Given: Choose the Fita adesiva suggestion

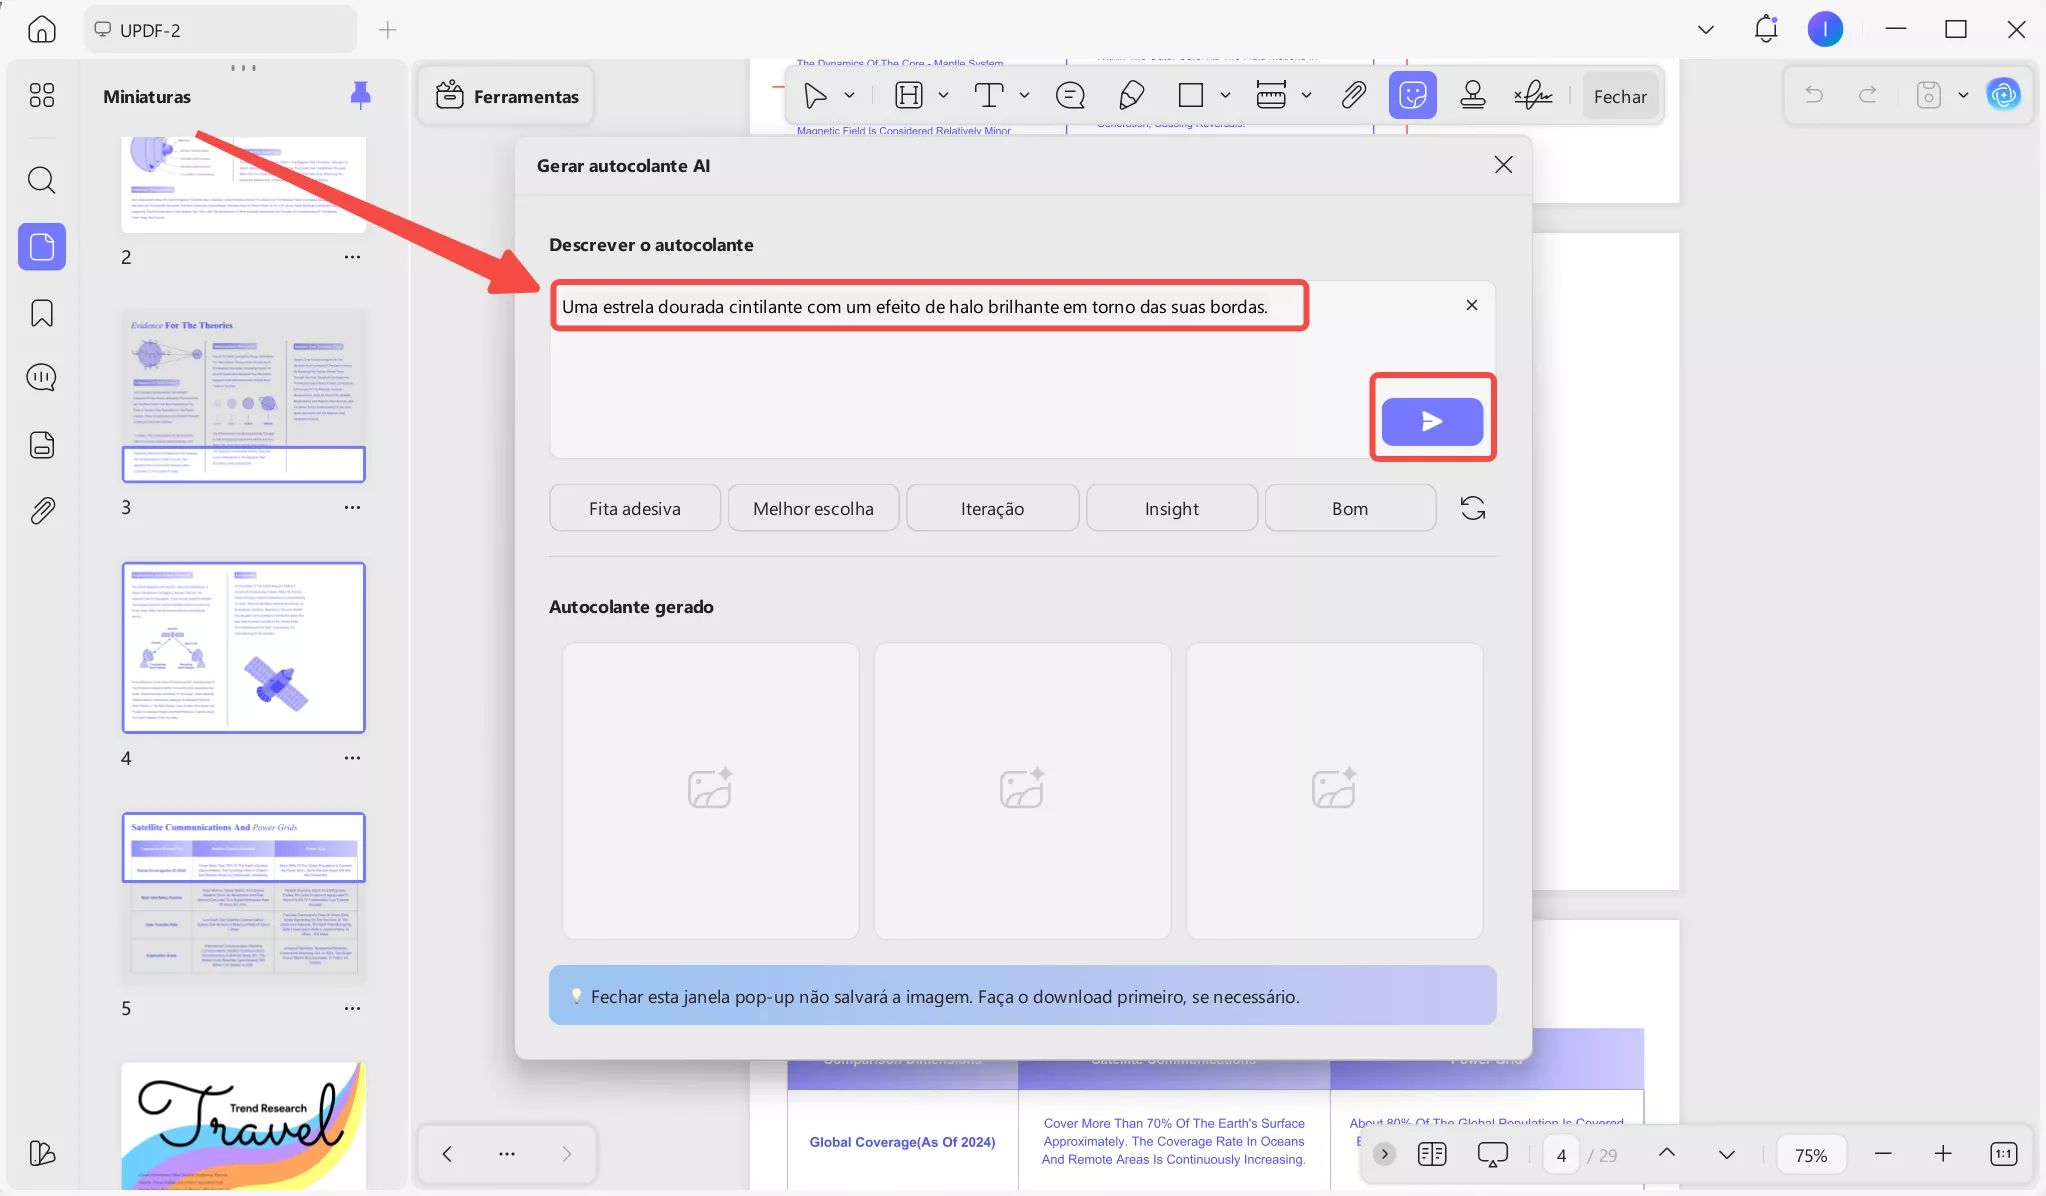Looking at the screenshot, I should pyautogui.click(x=634, y=508).
